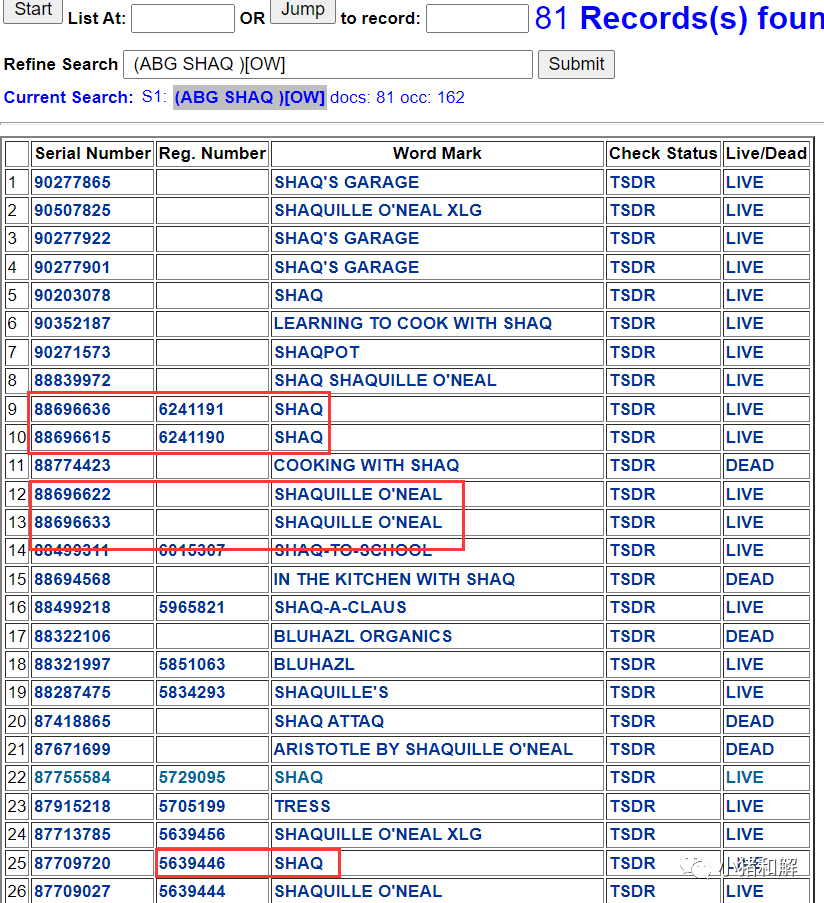
Task: Open the S1 current search link
Action: (250, 97)
